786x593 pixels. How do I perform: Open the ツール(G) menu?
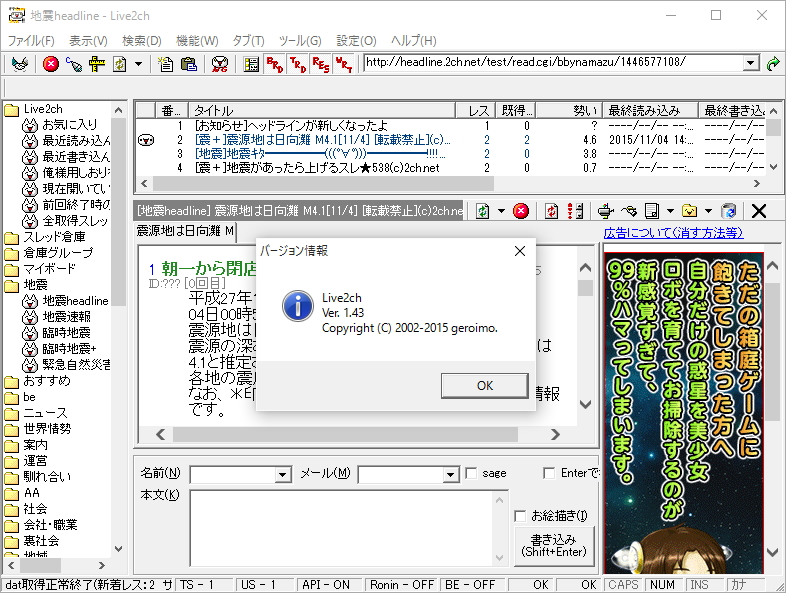tap(300, 41)
